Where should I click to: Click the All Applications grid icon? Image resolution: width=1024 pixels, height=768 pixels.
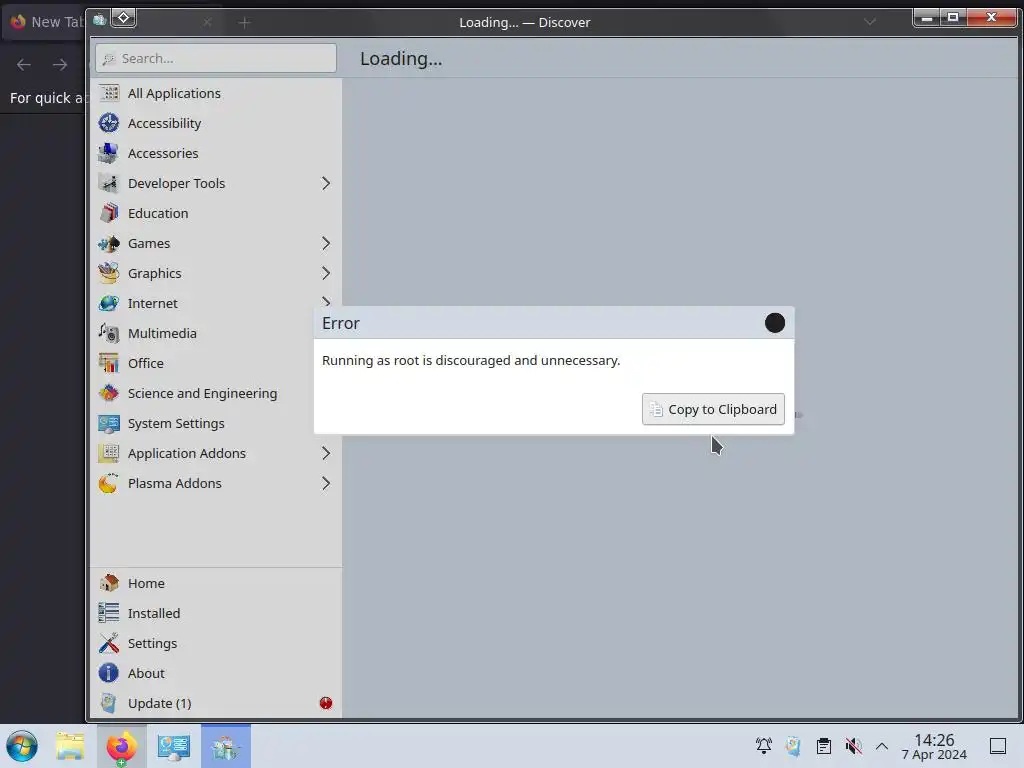click(x=108, y=93)
